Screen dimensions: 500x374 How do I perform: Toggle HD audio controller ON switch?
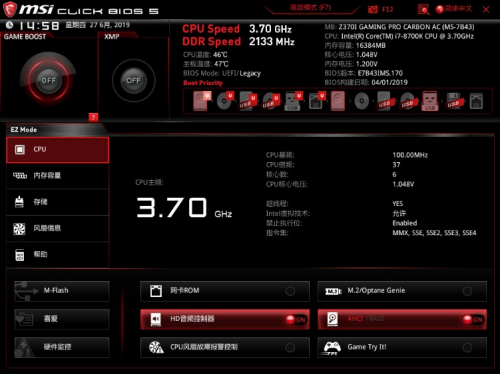pos(296,319)
